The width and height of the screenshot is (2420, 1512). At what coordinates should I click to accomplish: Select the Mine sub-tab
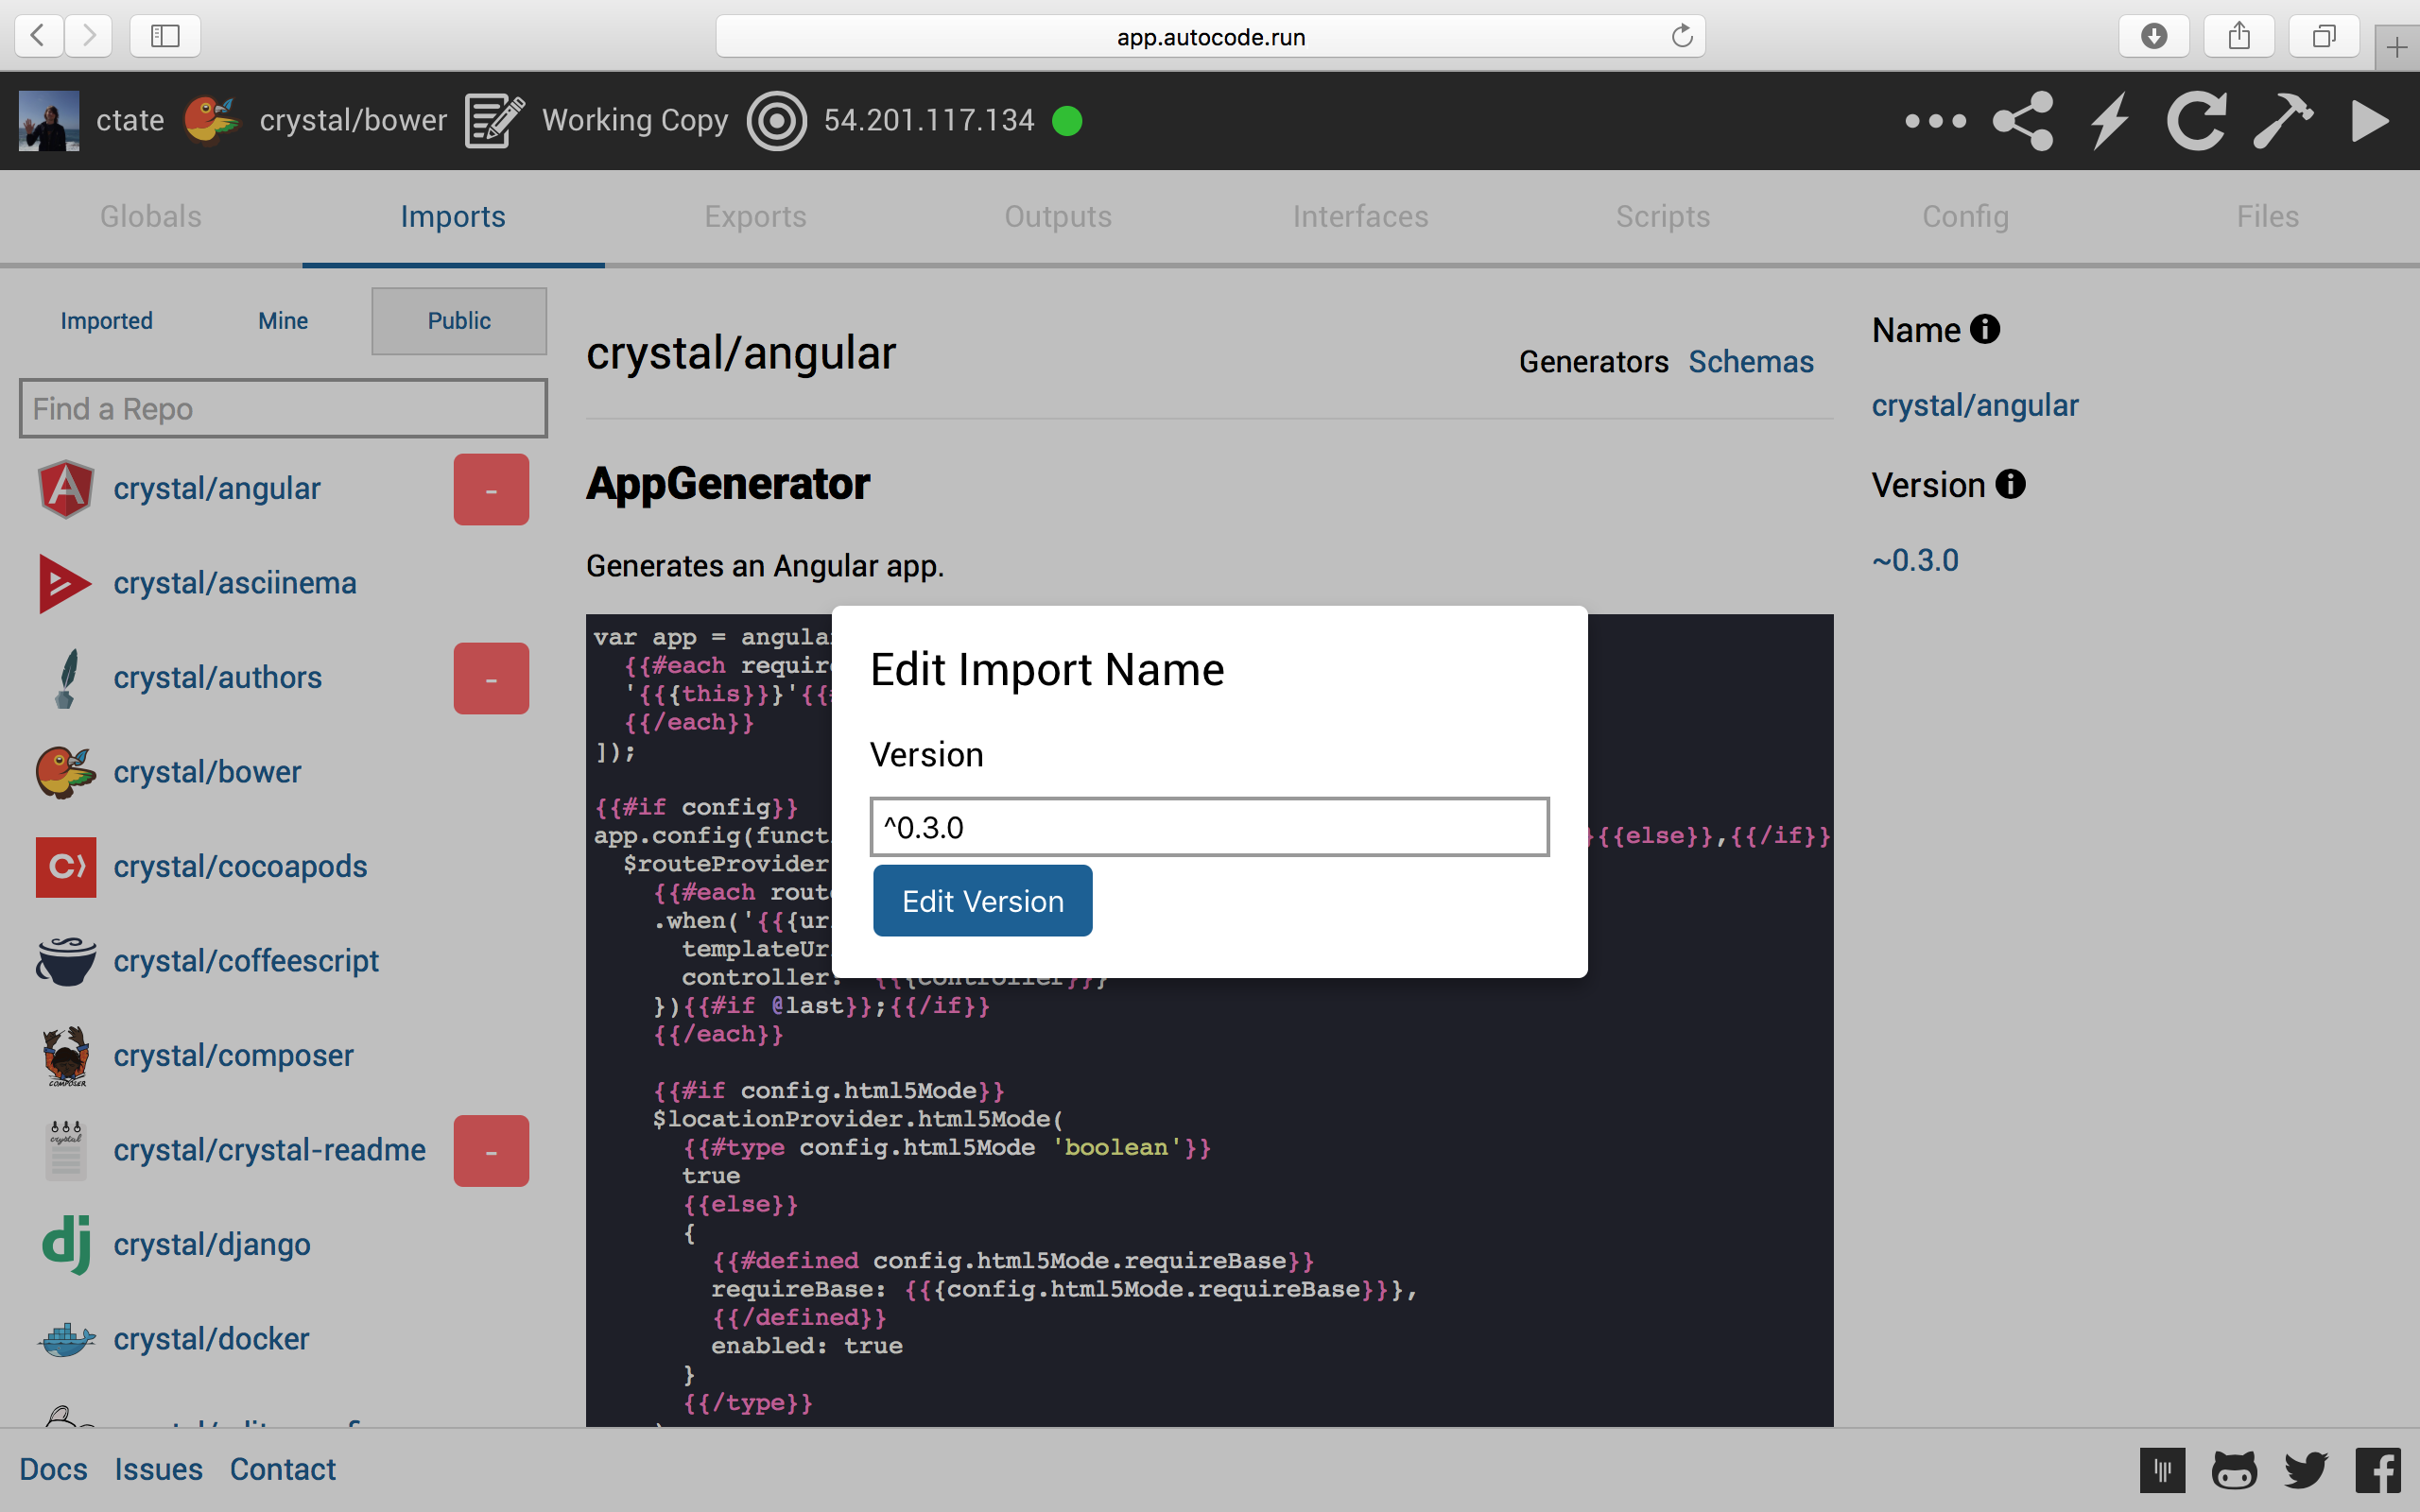tap(283, 321)
